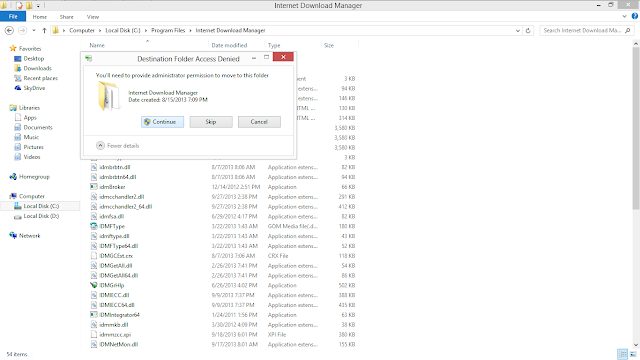This screenshot has width=640, height=360.
Task: Select the IDMGetAll.dll file
Action: (116, 265)
